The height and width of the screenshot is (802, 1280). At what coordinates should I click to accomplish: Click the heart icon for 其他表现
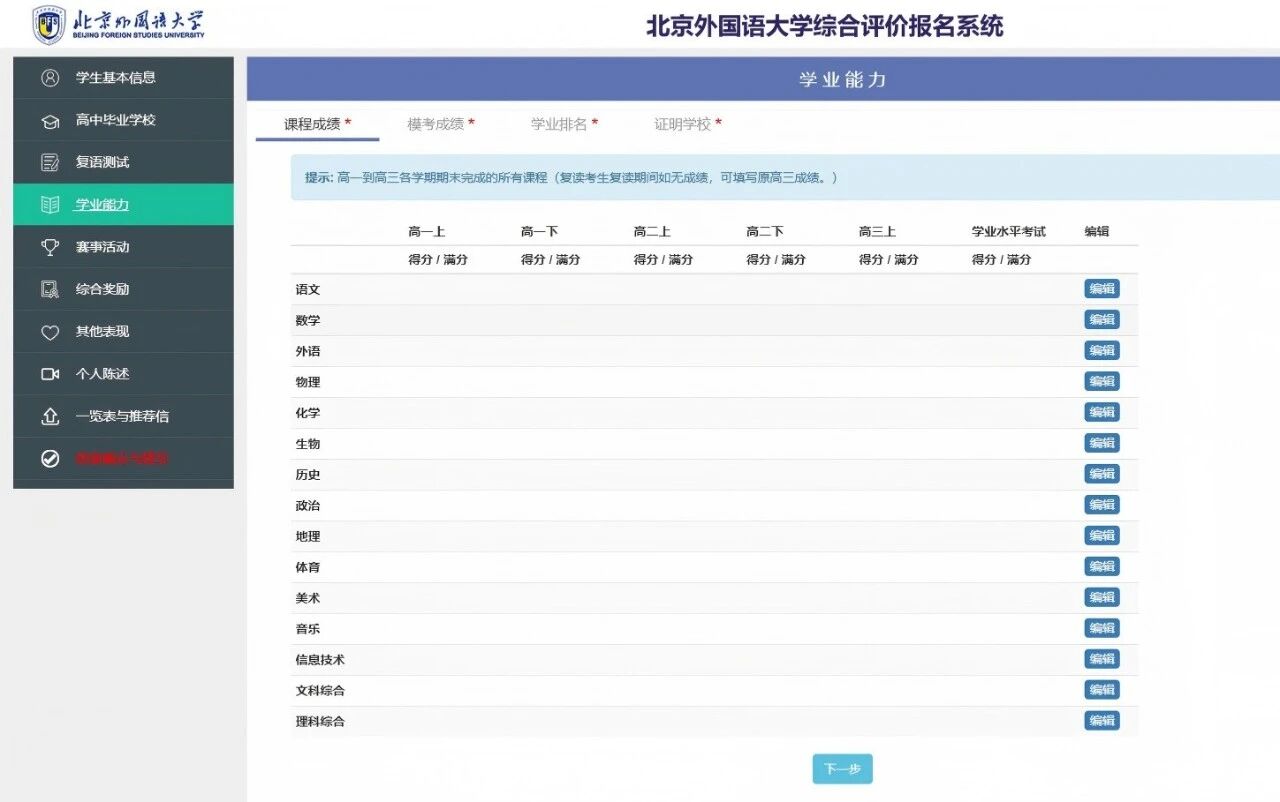coord(50,332)
